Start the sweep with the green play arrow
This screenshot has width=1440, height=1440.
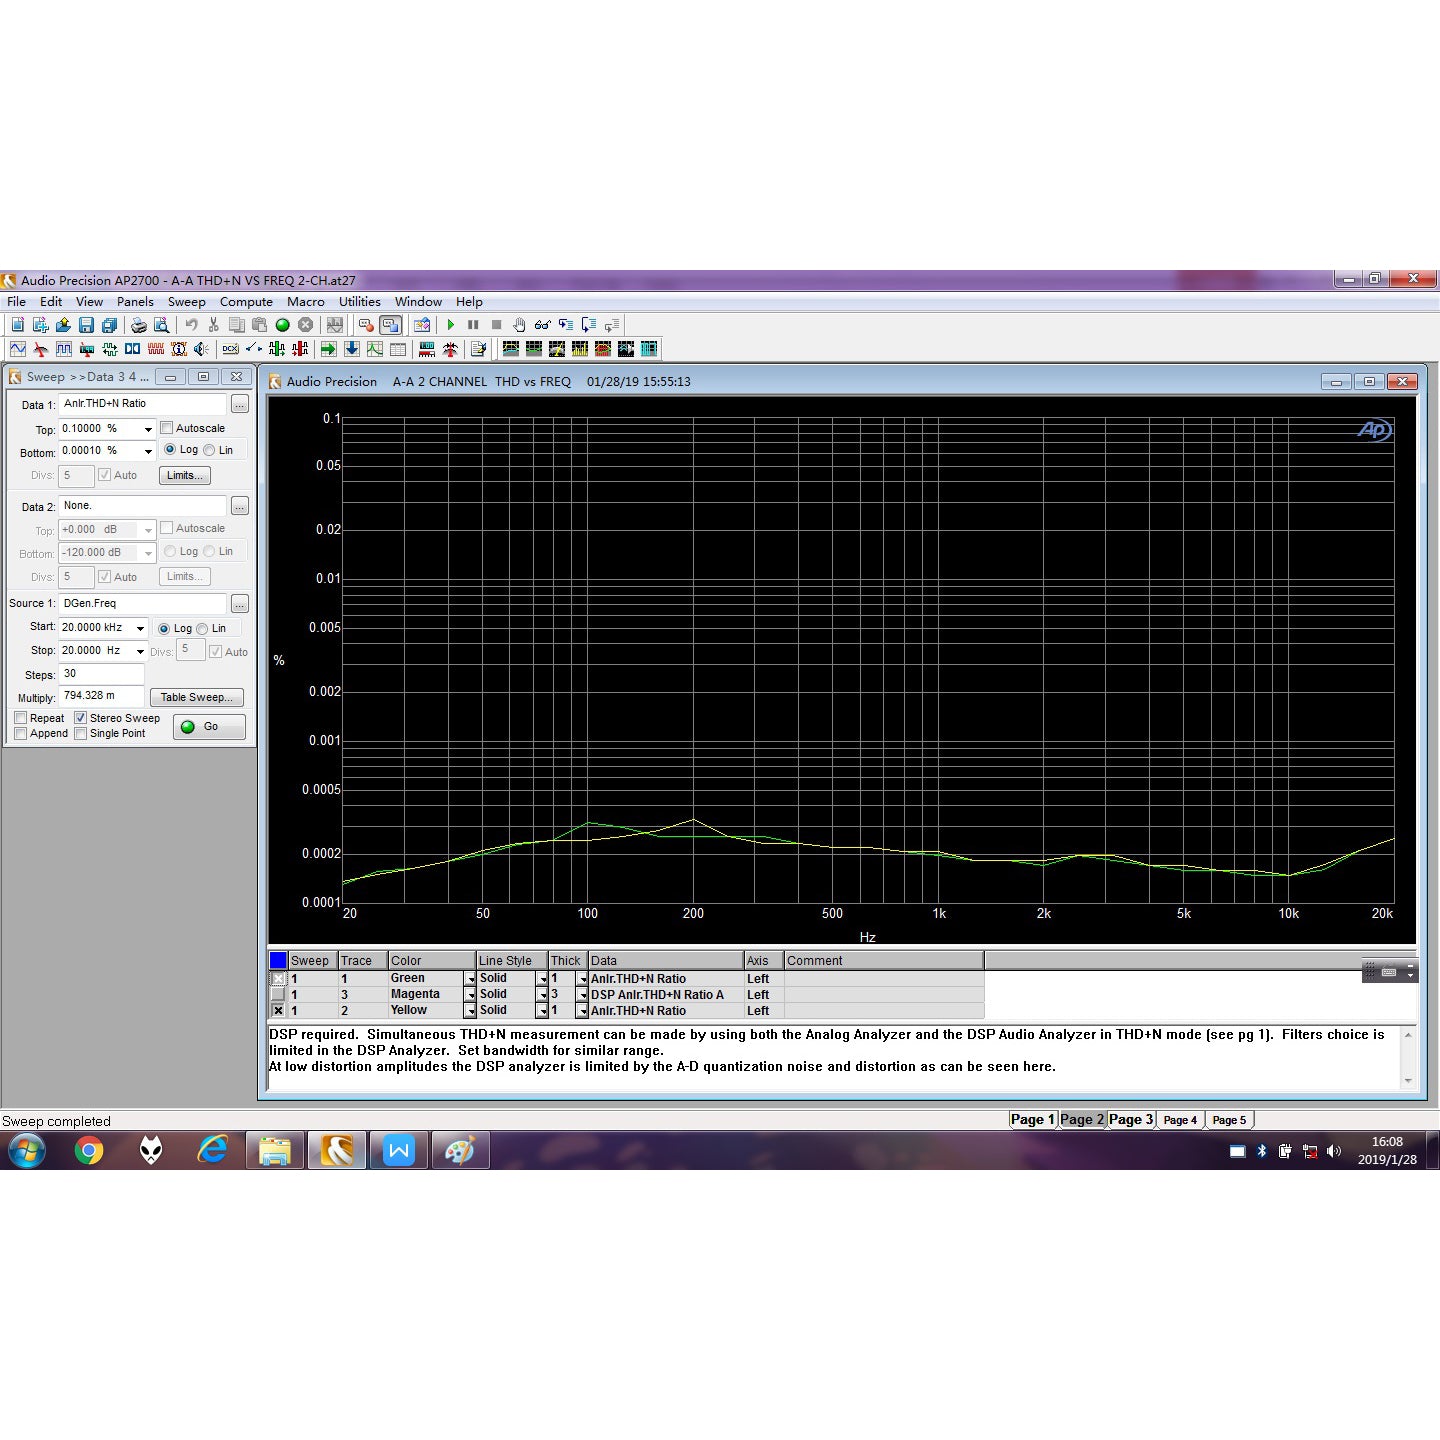(451, 325)
